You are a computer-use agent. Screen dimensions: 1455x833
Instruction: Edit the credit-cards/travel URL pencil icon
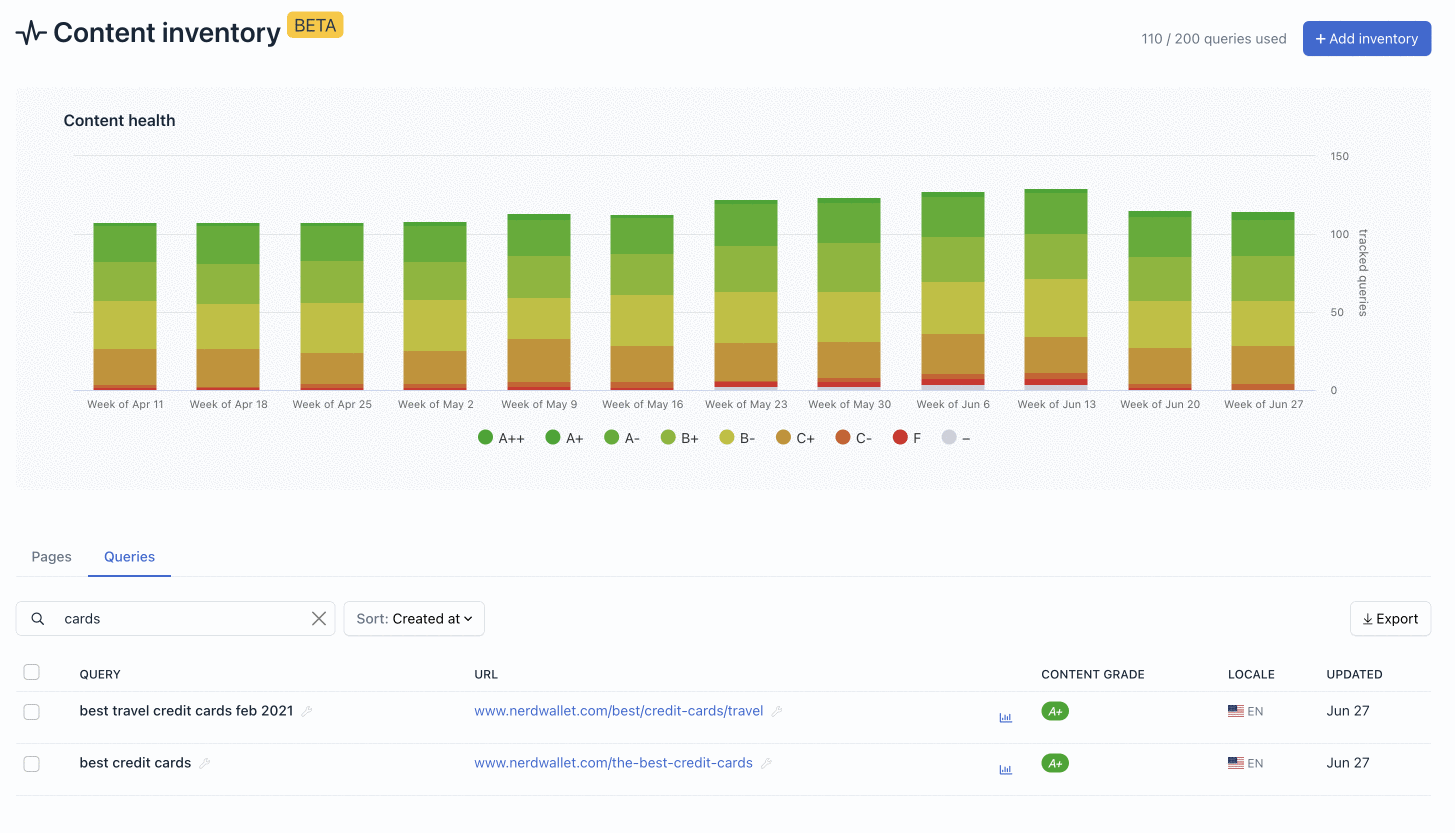[777, 711]
